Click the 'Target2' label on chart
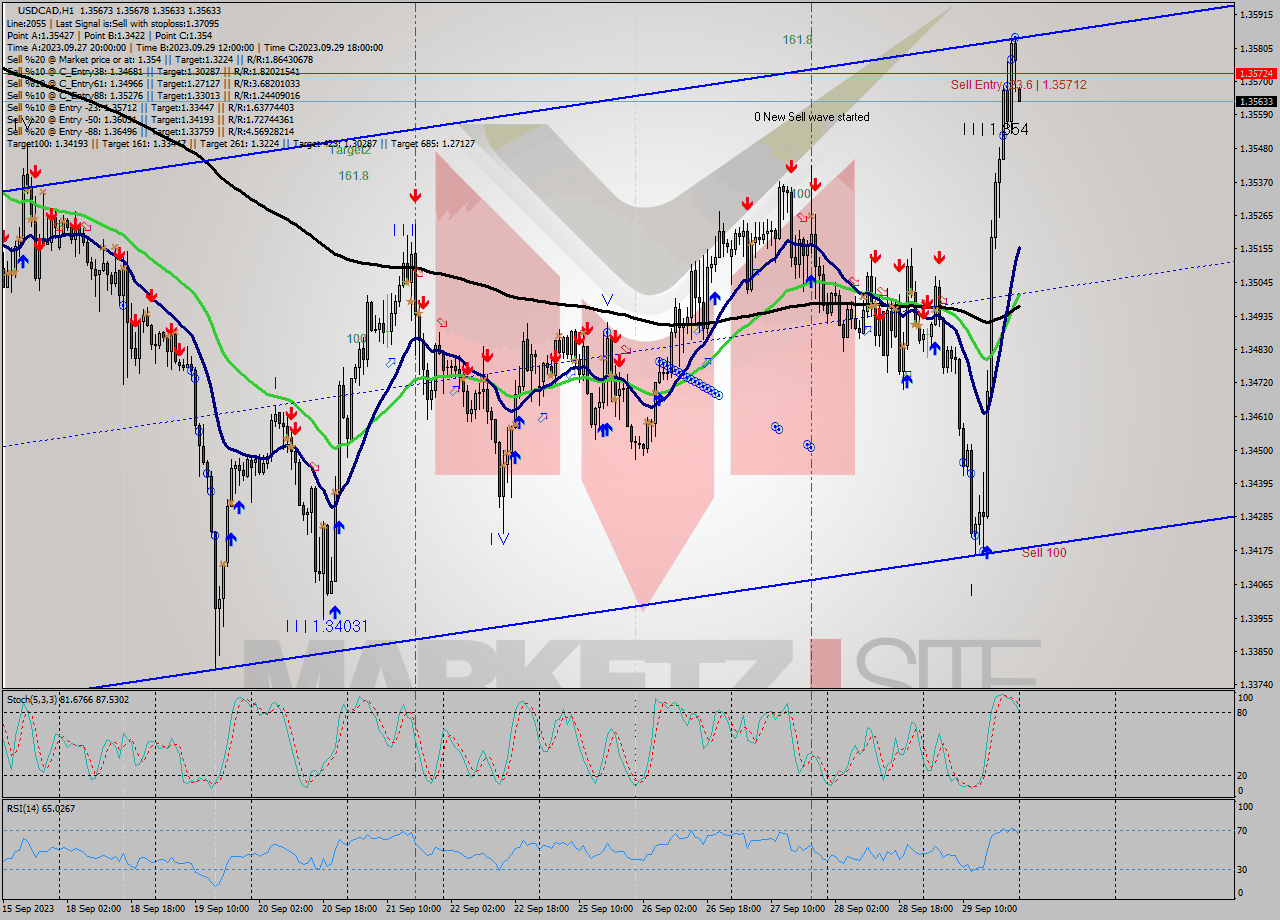This screenshot has height=920, width=1280. 350,149
